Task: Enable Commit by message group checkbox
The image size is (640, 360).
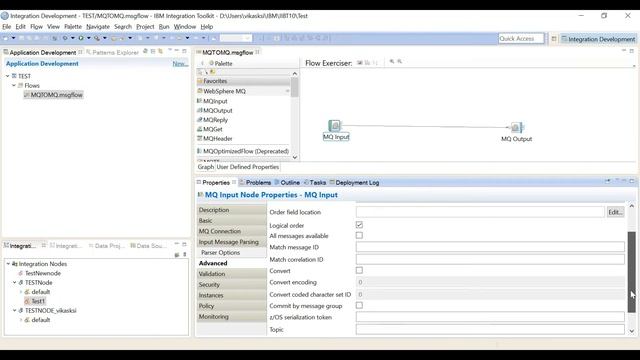Action: [x=359, y=305]
